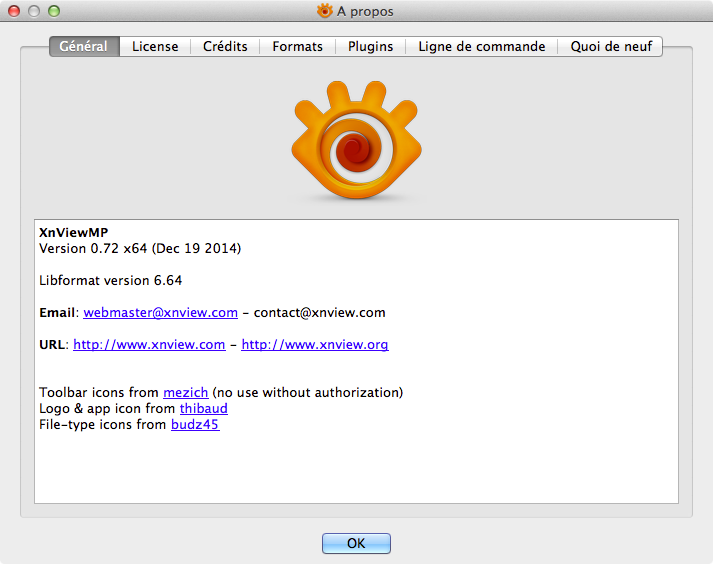The height and width of the screenshot is (564, 713).
Task: Click the large XnView eye logo
Action: (356, 140)
